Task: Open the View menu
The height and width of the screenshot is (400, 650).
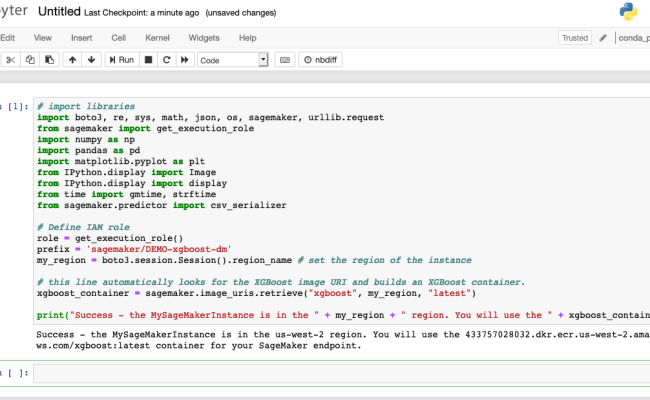Action: click(x=43, y=38)
